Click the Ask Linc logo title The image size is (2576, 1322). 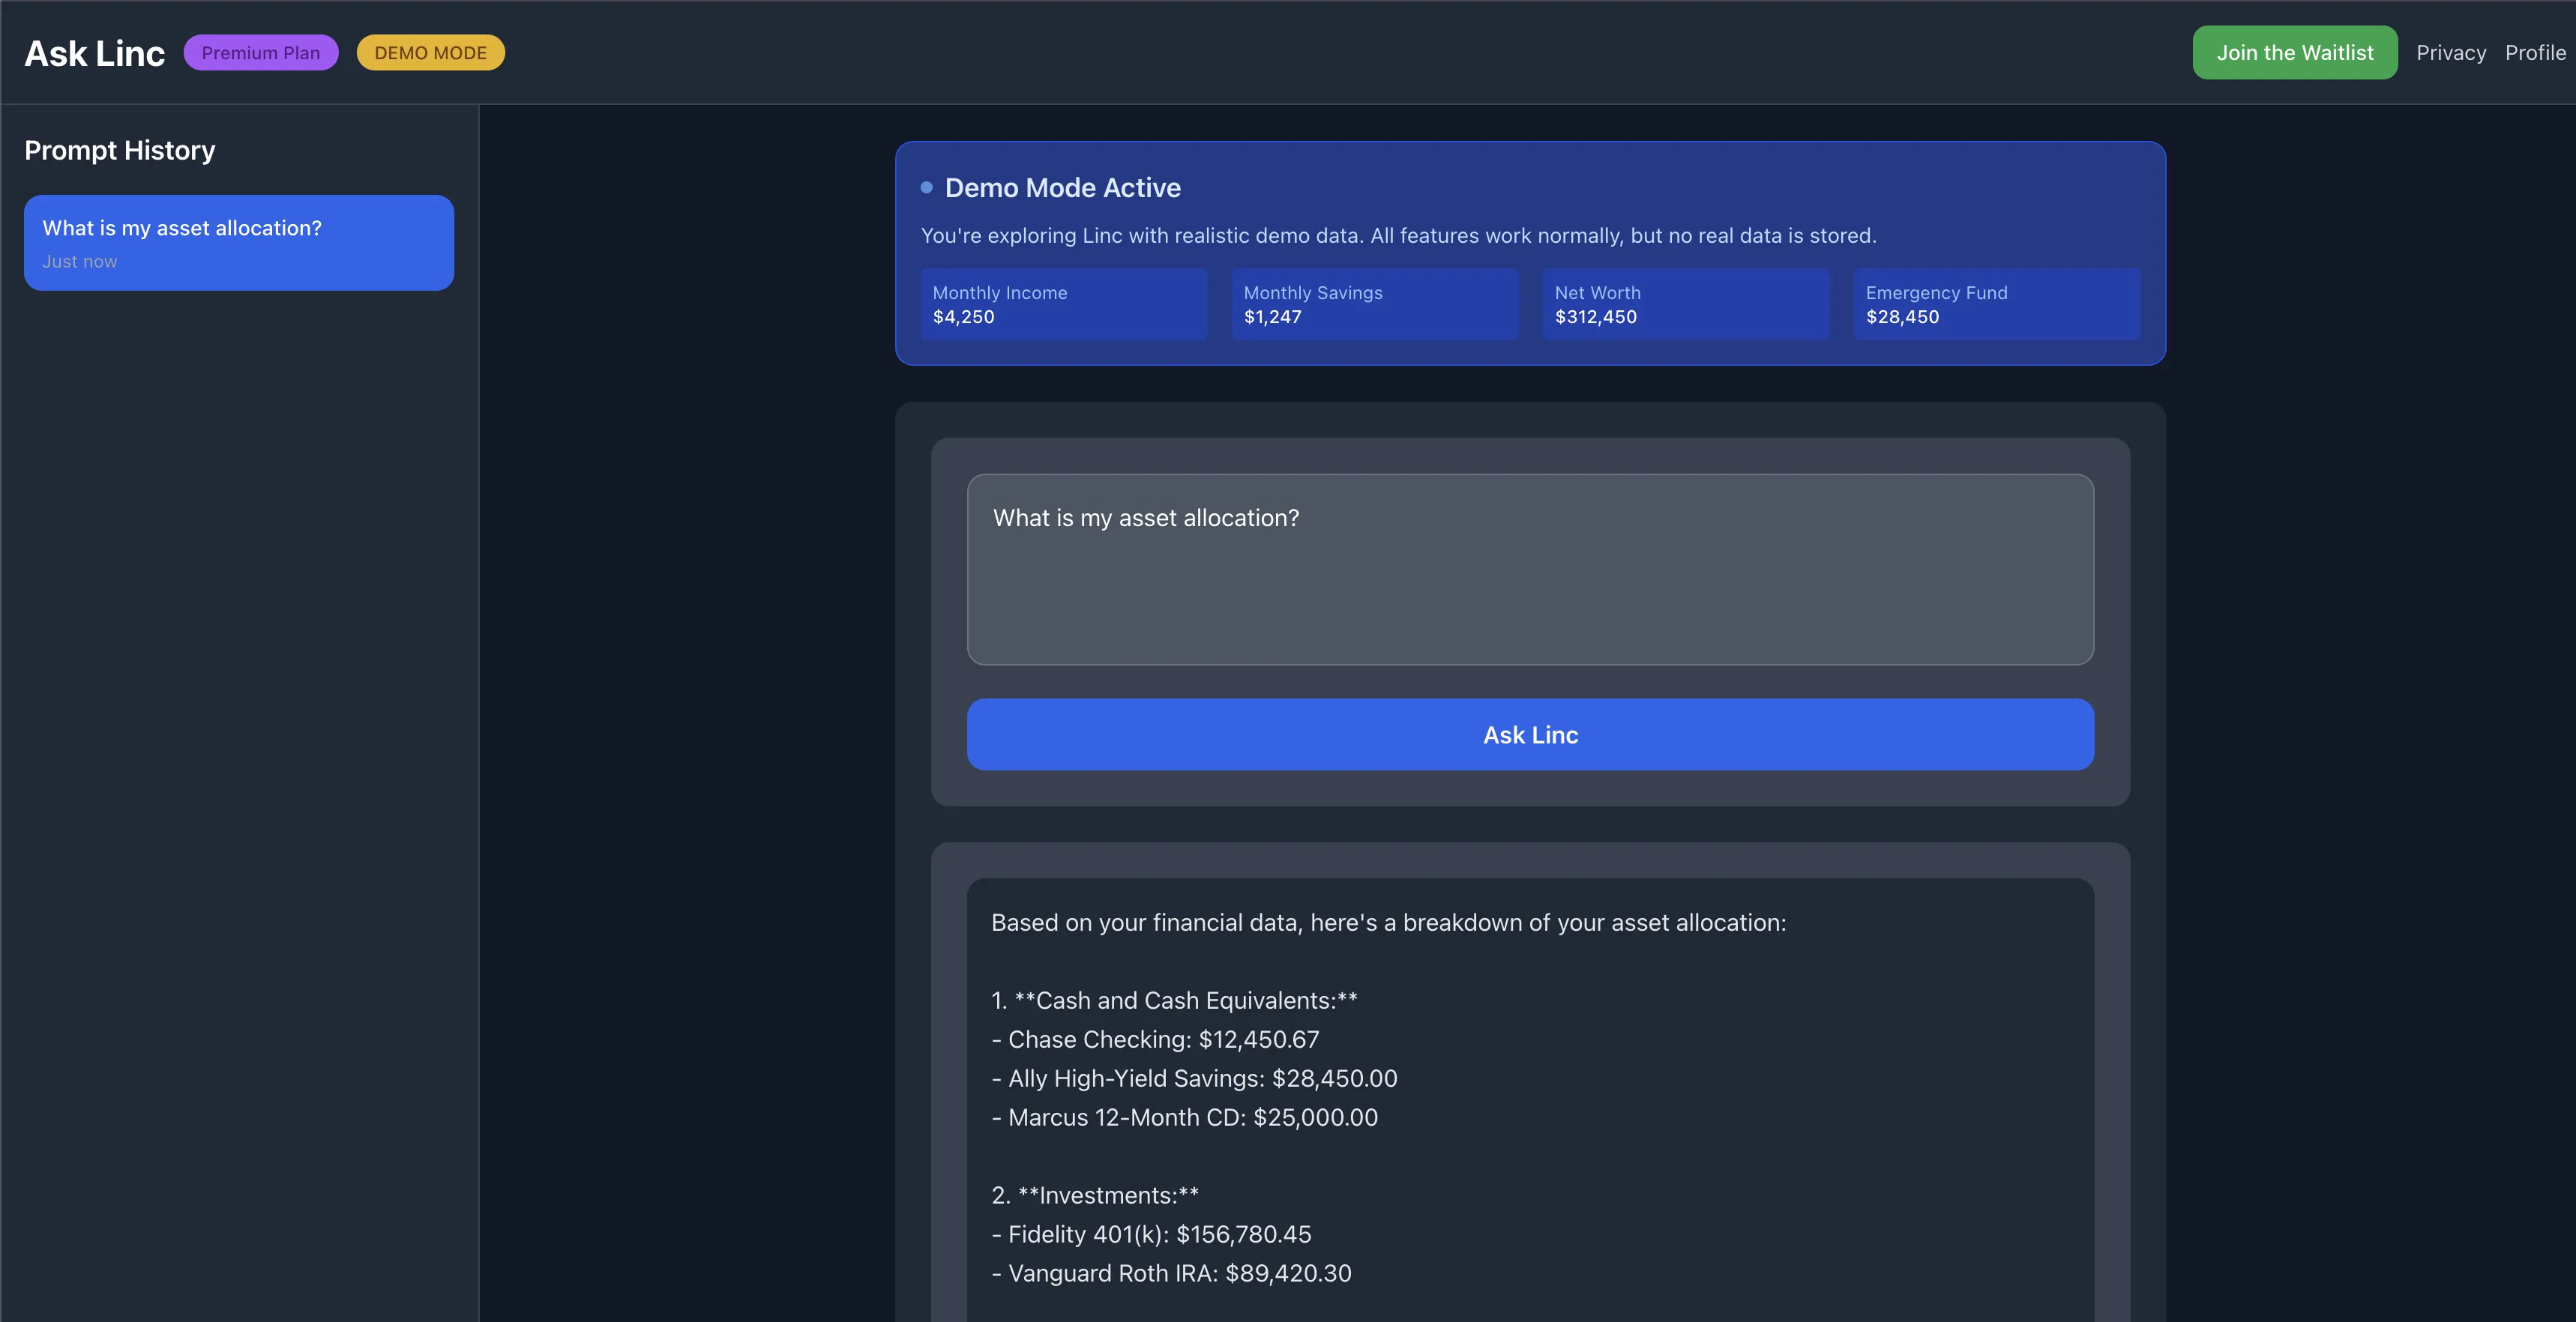[x=94, y=53]
